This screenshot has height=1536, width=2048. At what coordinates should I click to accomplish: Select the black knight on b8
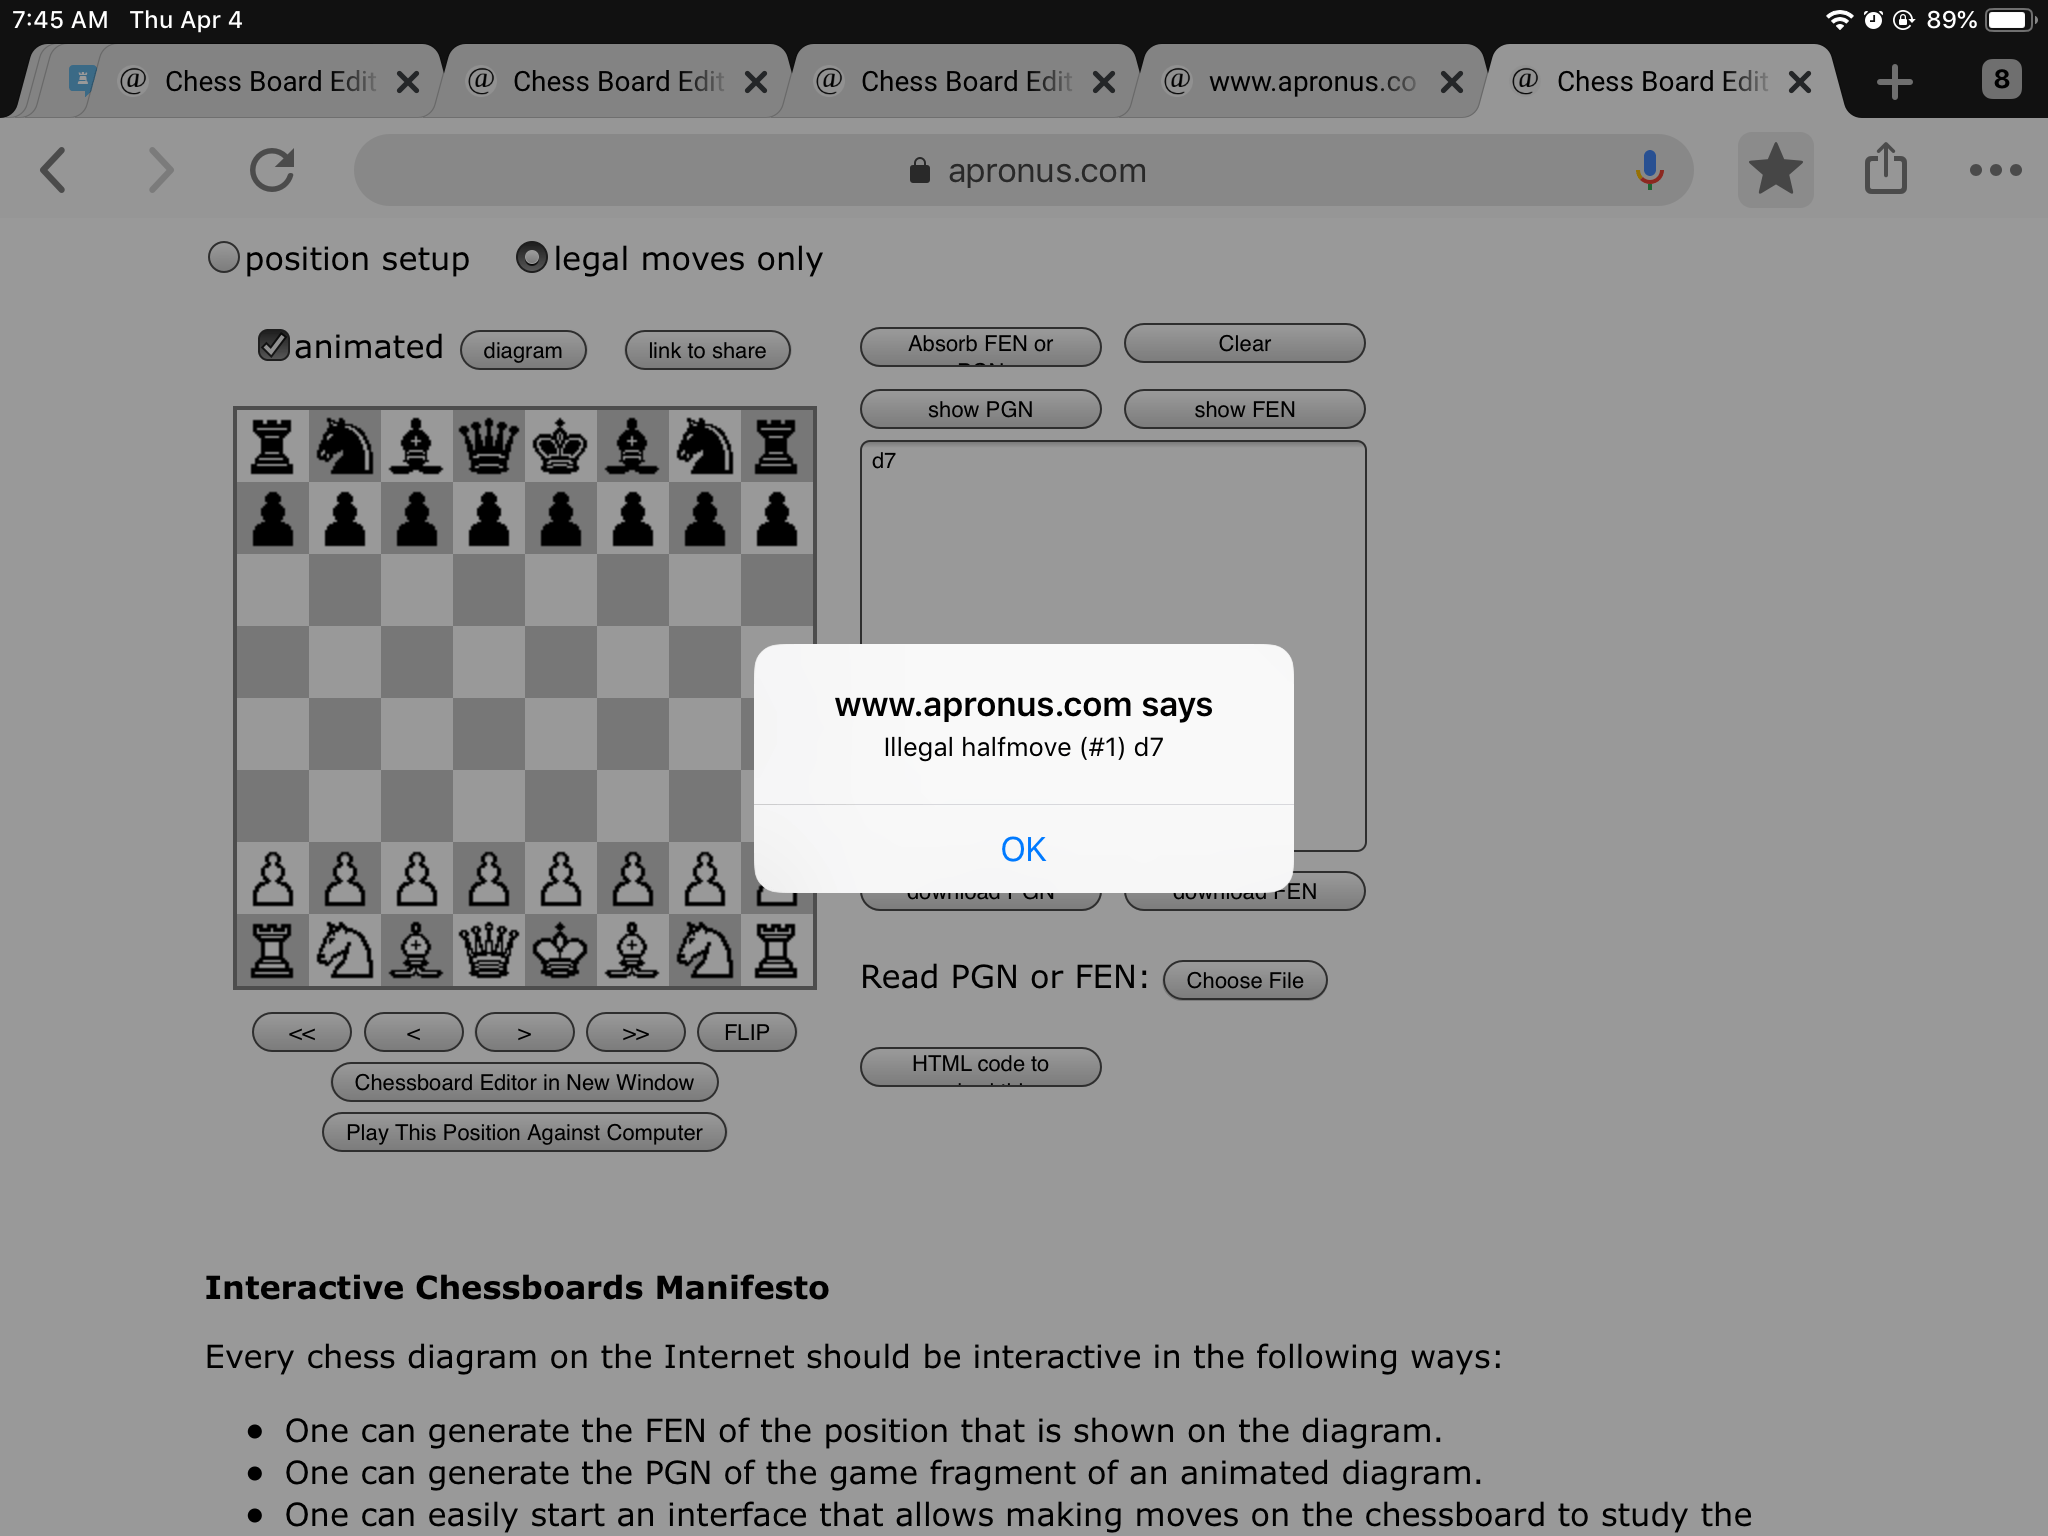[345, 446]
